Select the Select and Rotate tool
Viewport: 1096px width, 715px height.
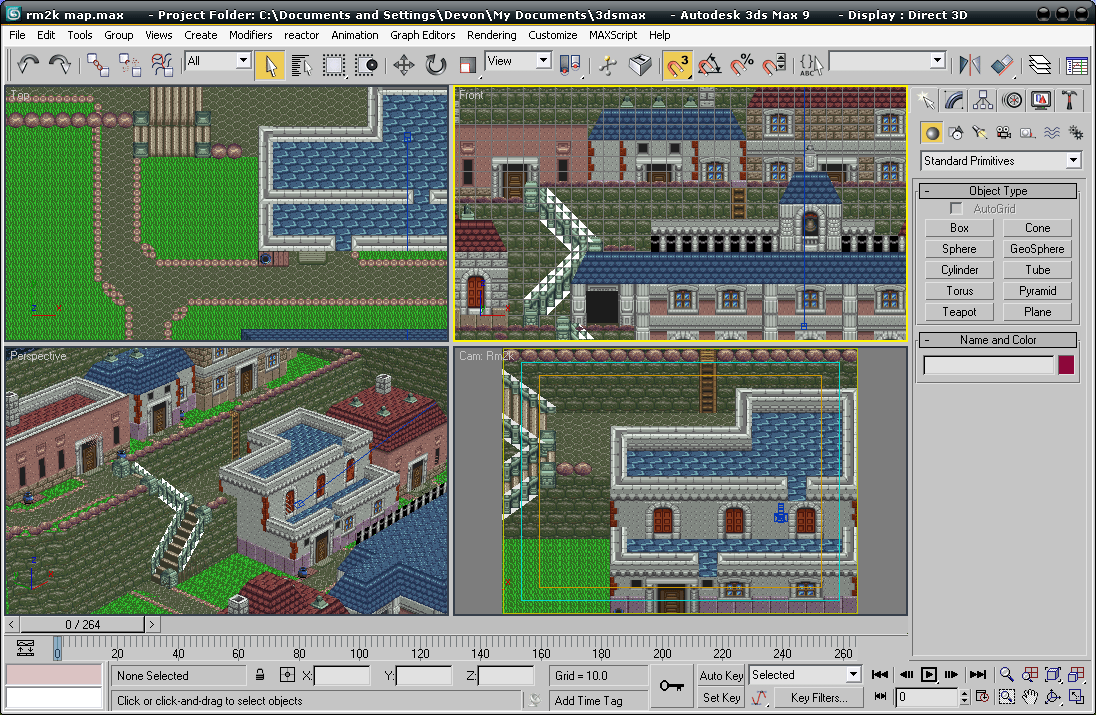[436, 66]
